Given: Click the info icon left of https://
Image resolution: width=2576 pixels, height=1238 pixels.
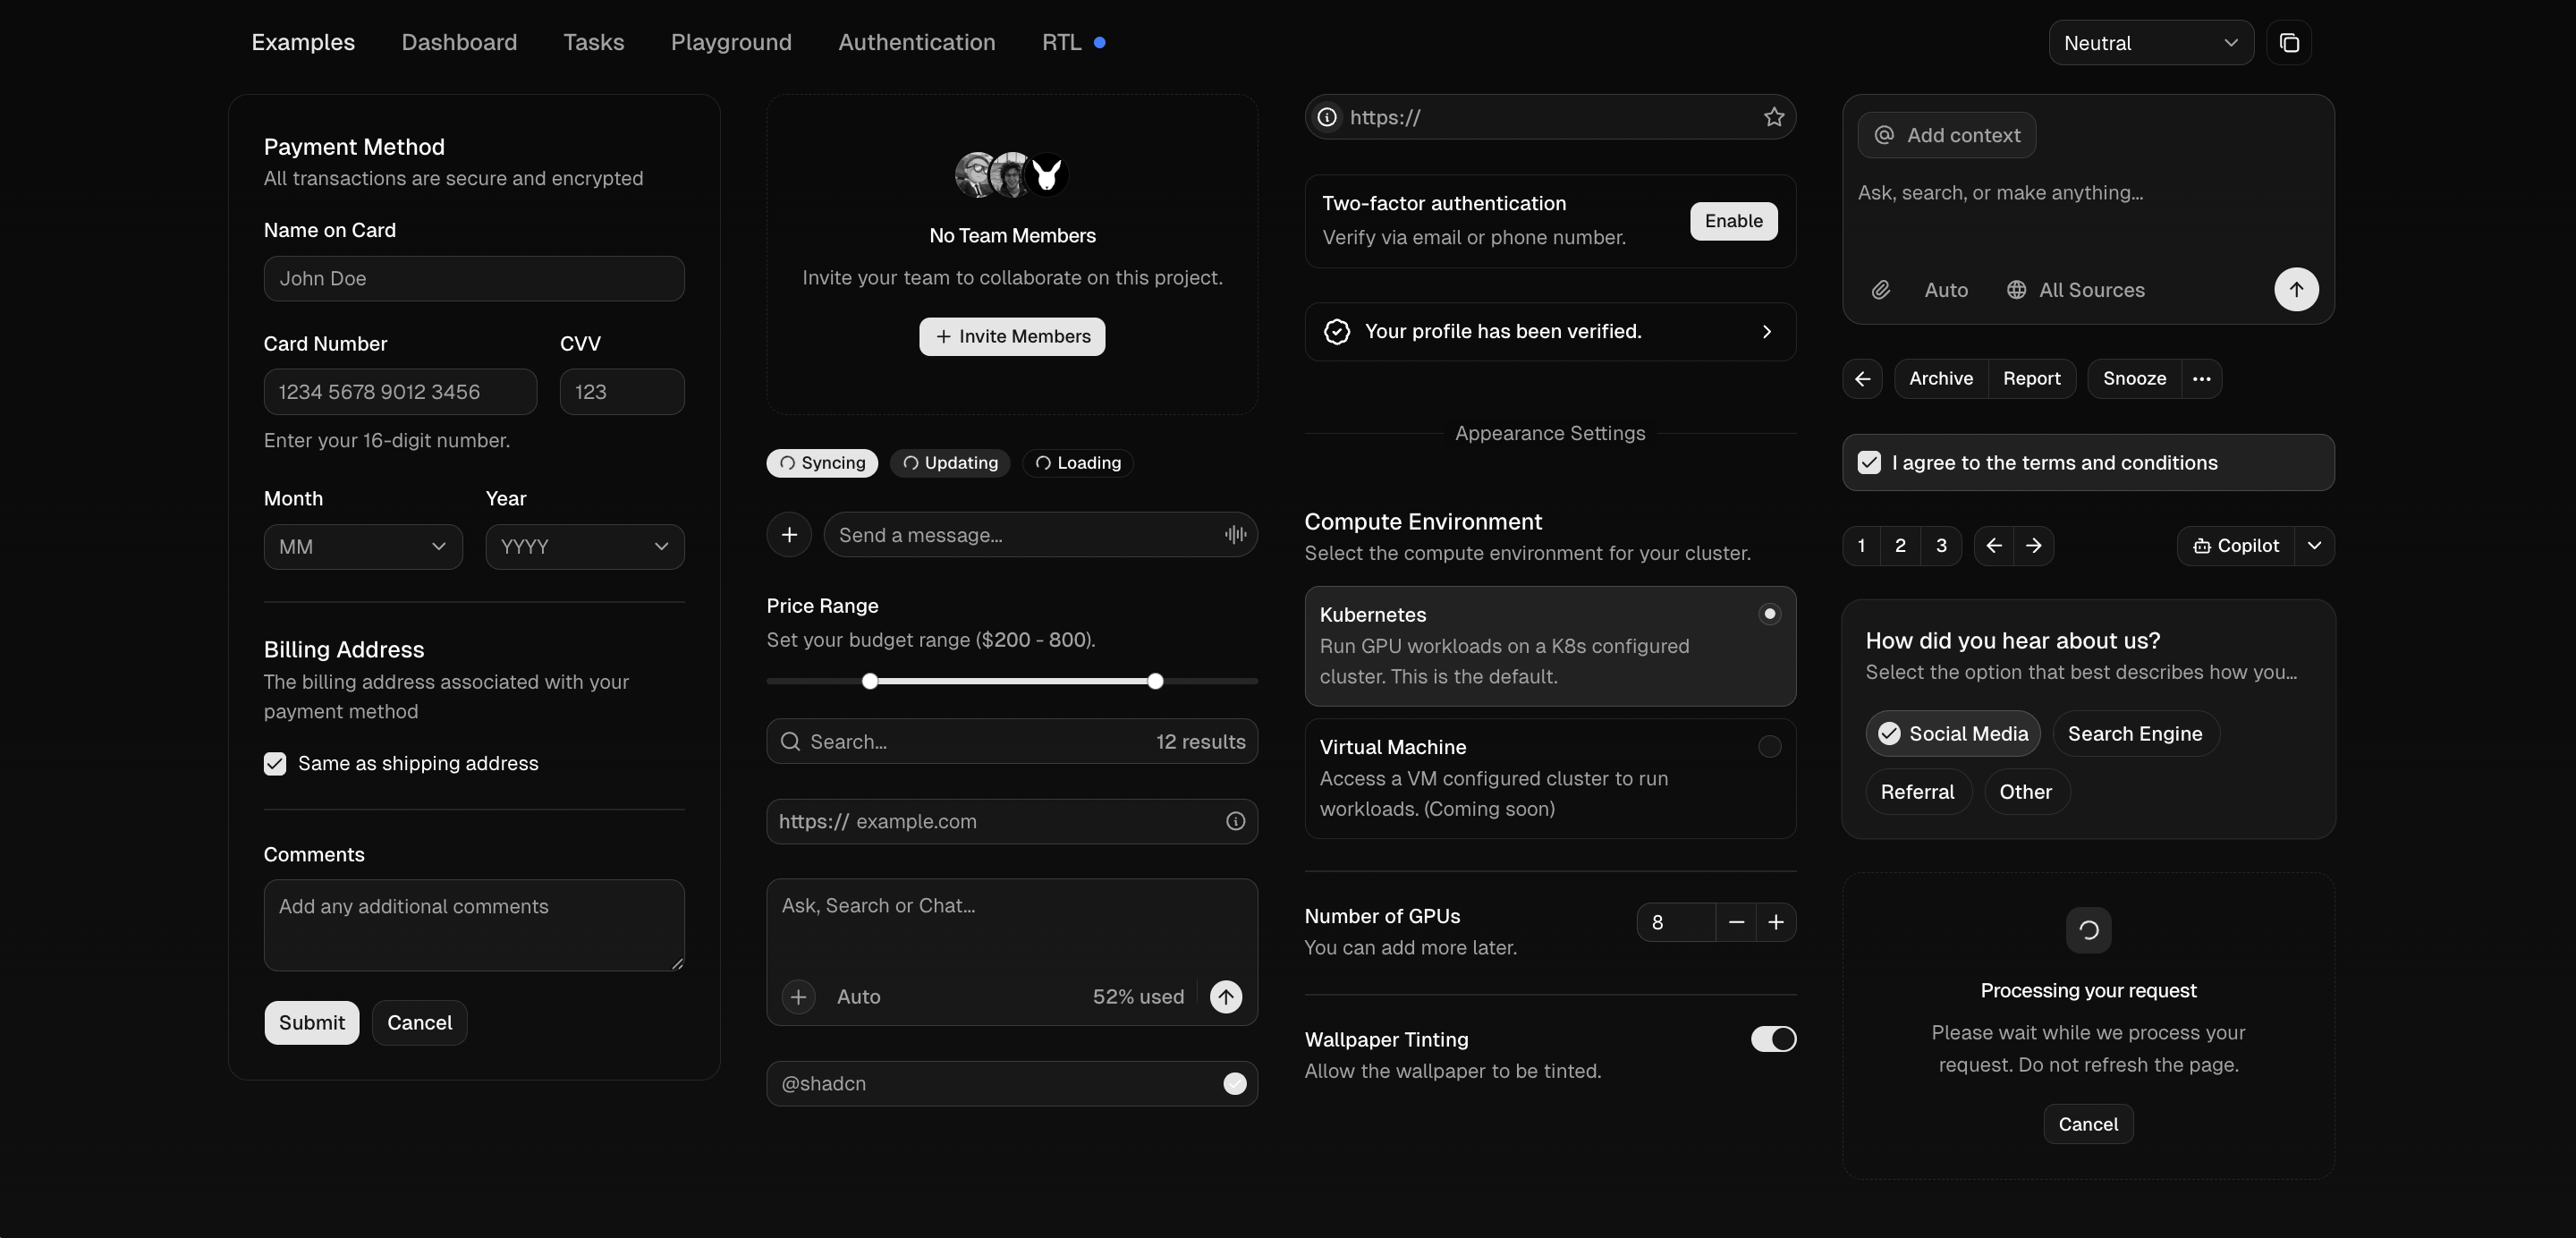Looking at the screenshot, I should (x=1327, y=117).
